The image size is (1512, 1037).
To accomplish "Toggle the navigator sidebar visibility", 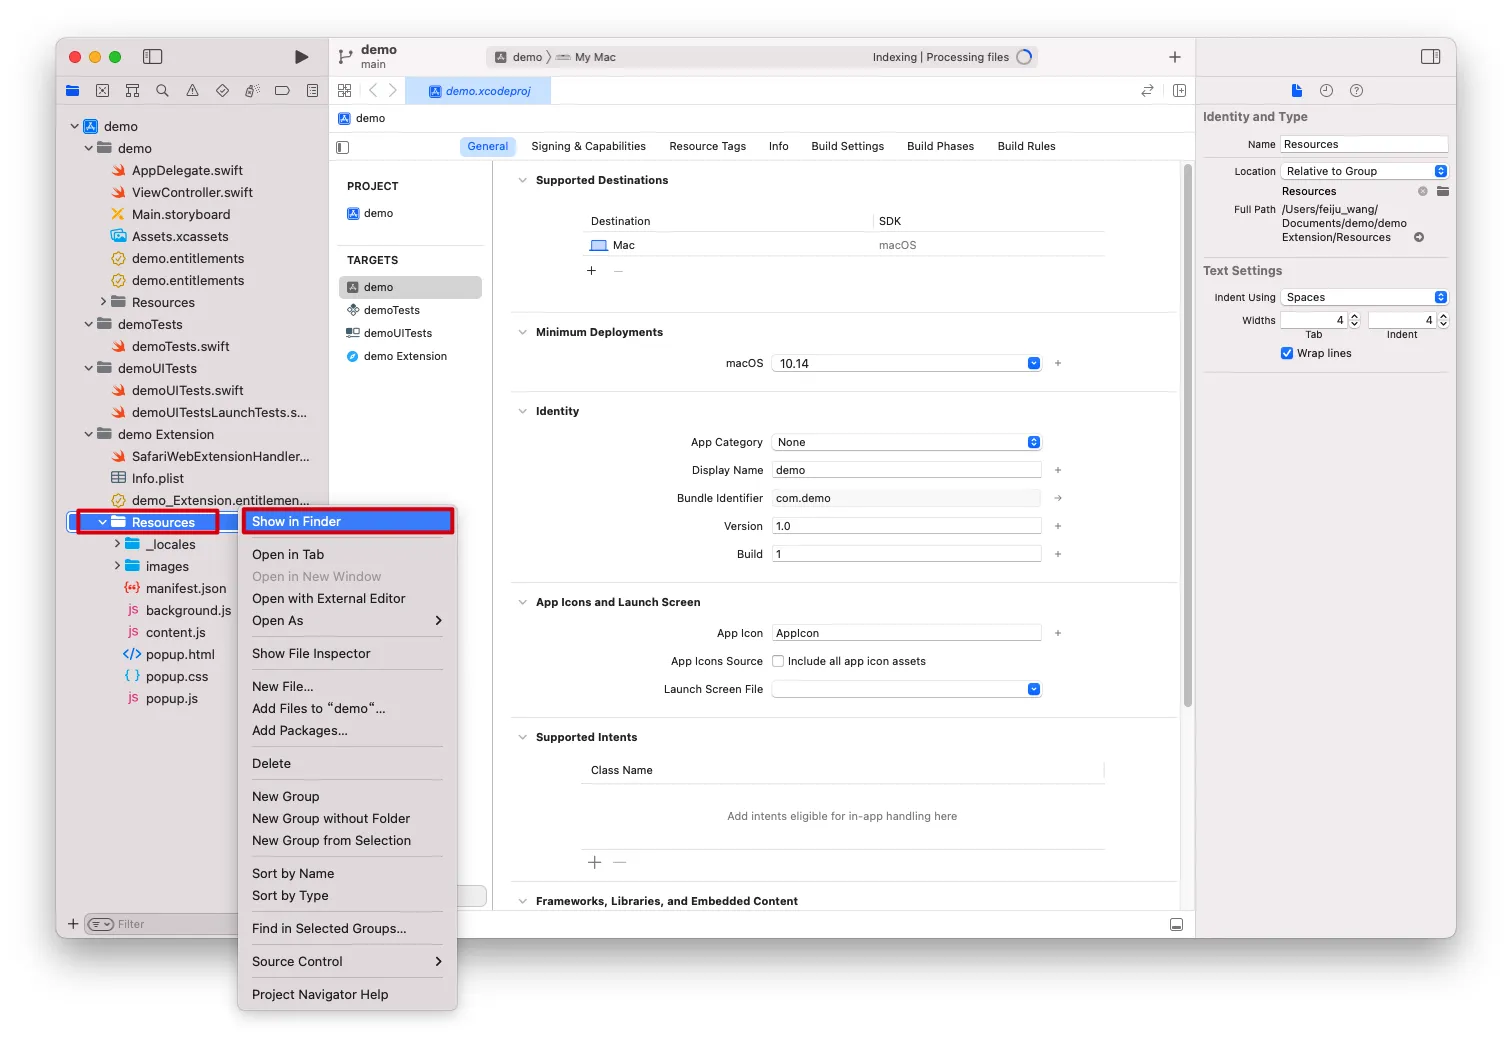I will [x=153, y=57].
